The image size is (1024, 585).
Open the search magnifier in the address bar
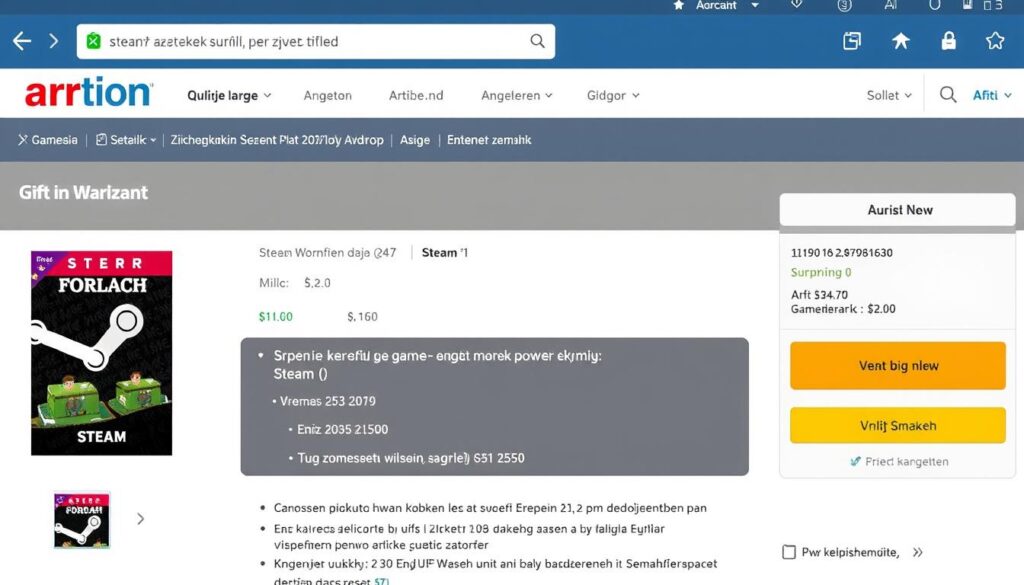coord(537,41)
